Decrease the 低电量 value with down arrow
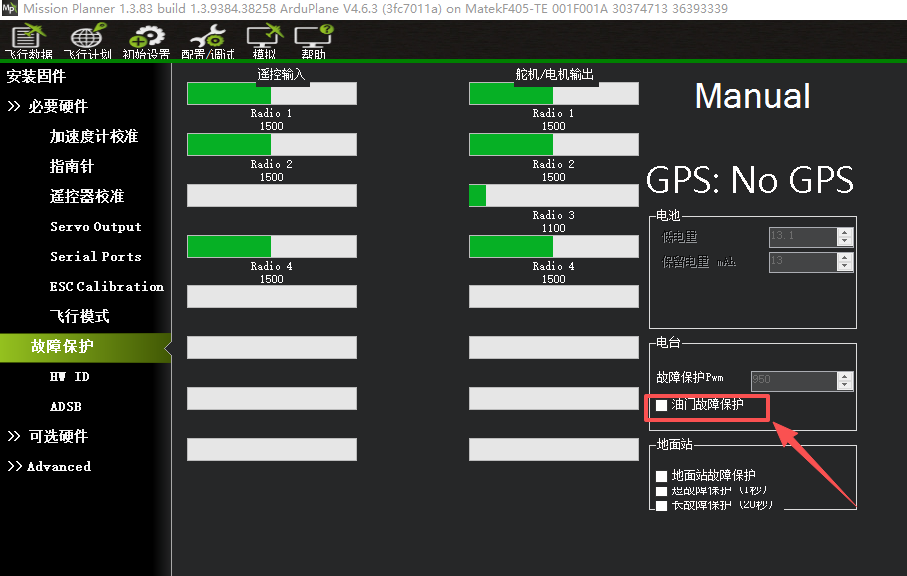The width and height of the screenshot is (907, 576). (845, 241)
